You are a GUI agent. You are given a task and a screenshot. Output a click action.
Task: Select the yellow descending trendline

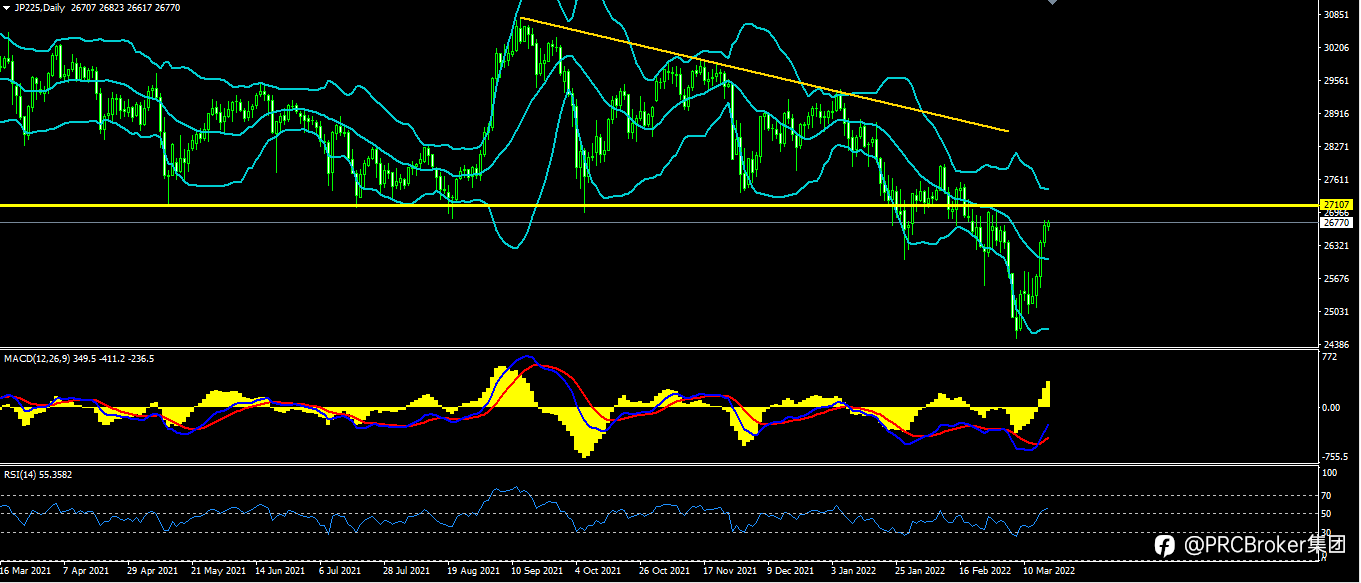coord(764,75)
